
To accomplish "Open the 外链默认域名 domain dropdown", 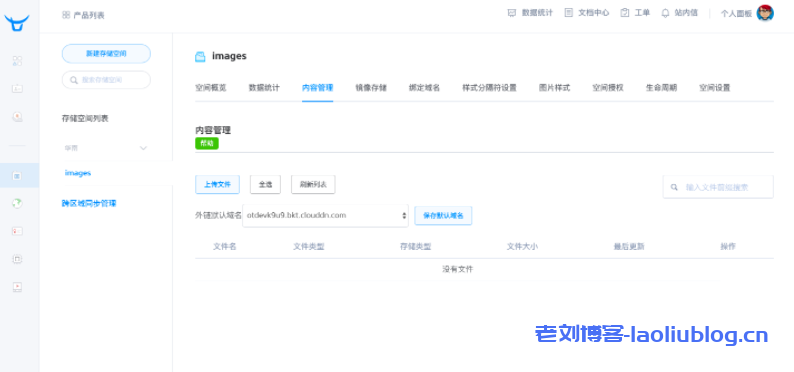I will tap(326, 216).
